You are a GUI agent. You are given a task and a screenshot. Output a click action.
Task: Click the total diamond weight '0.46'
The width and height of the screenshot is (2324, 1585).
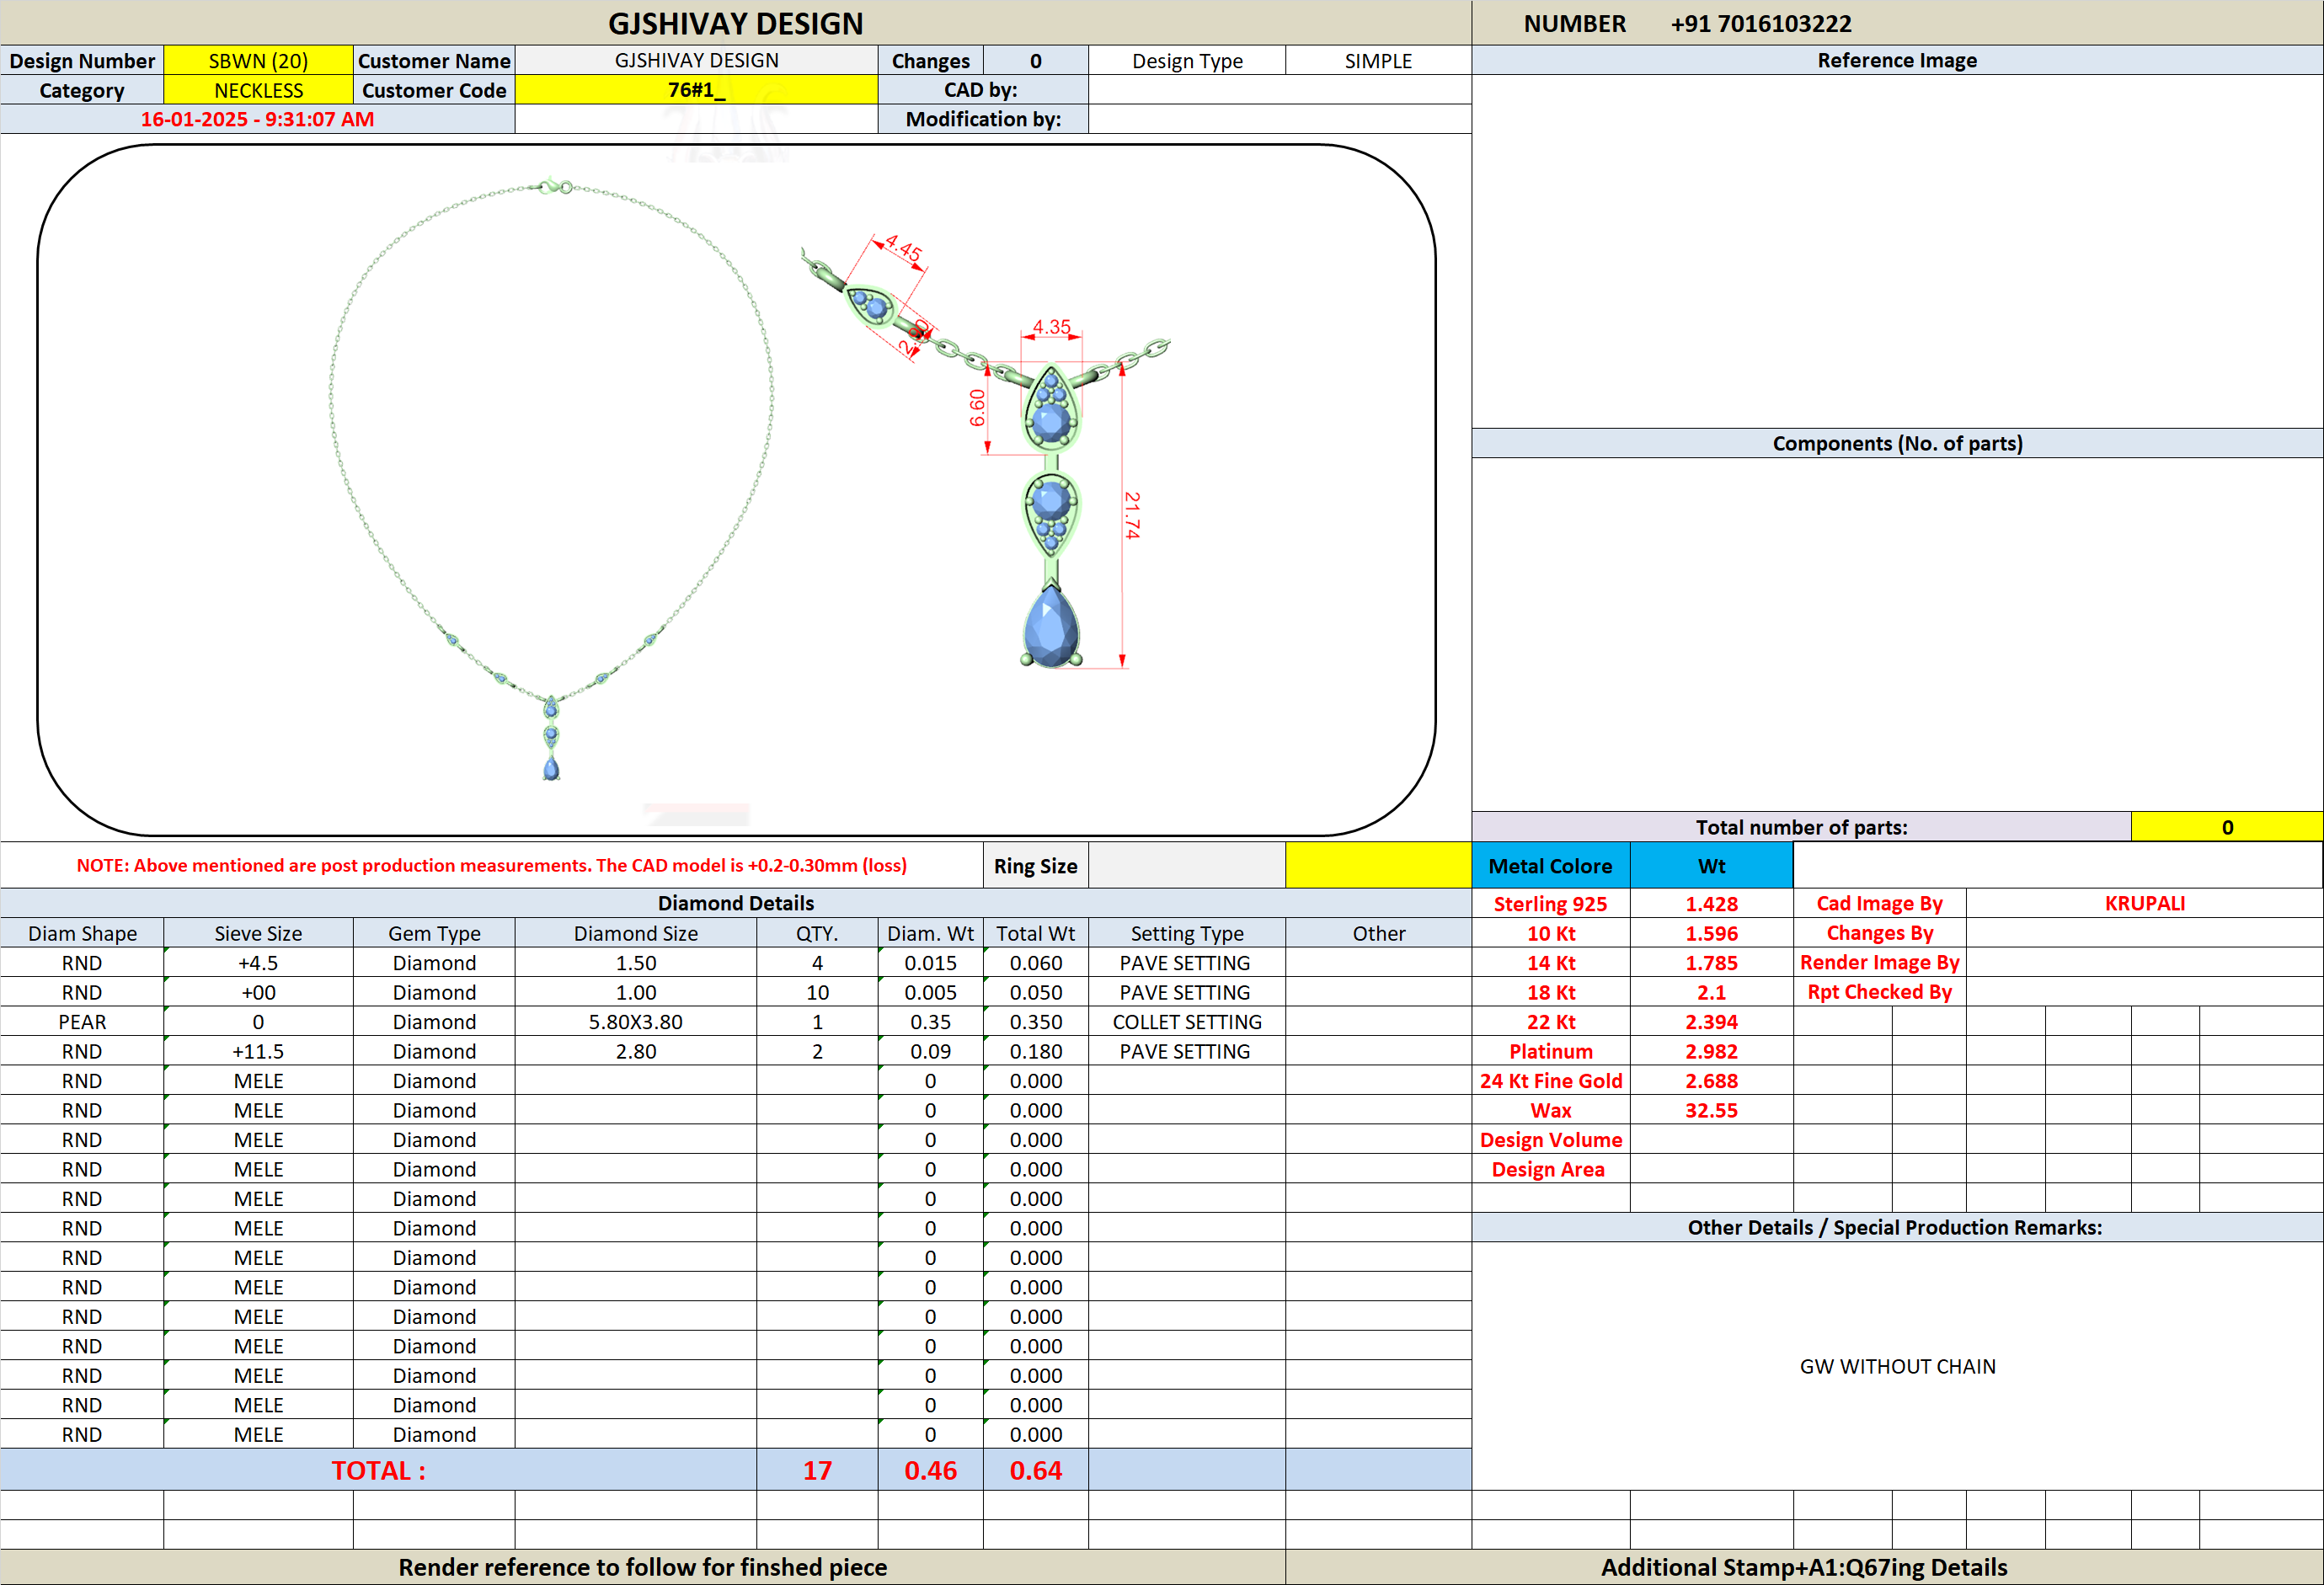point(930,1470)
